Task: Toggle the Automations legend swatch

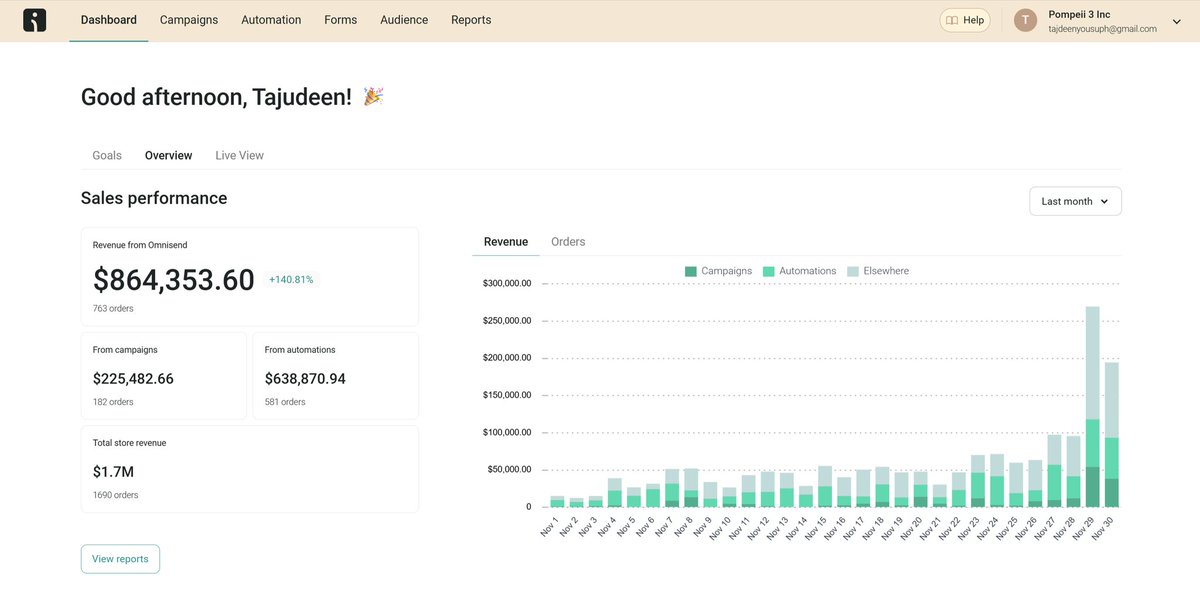Action: coord(769,271)
